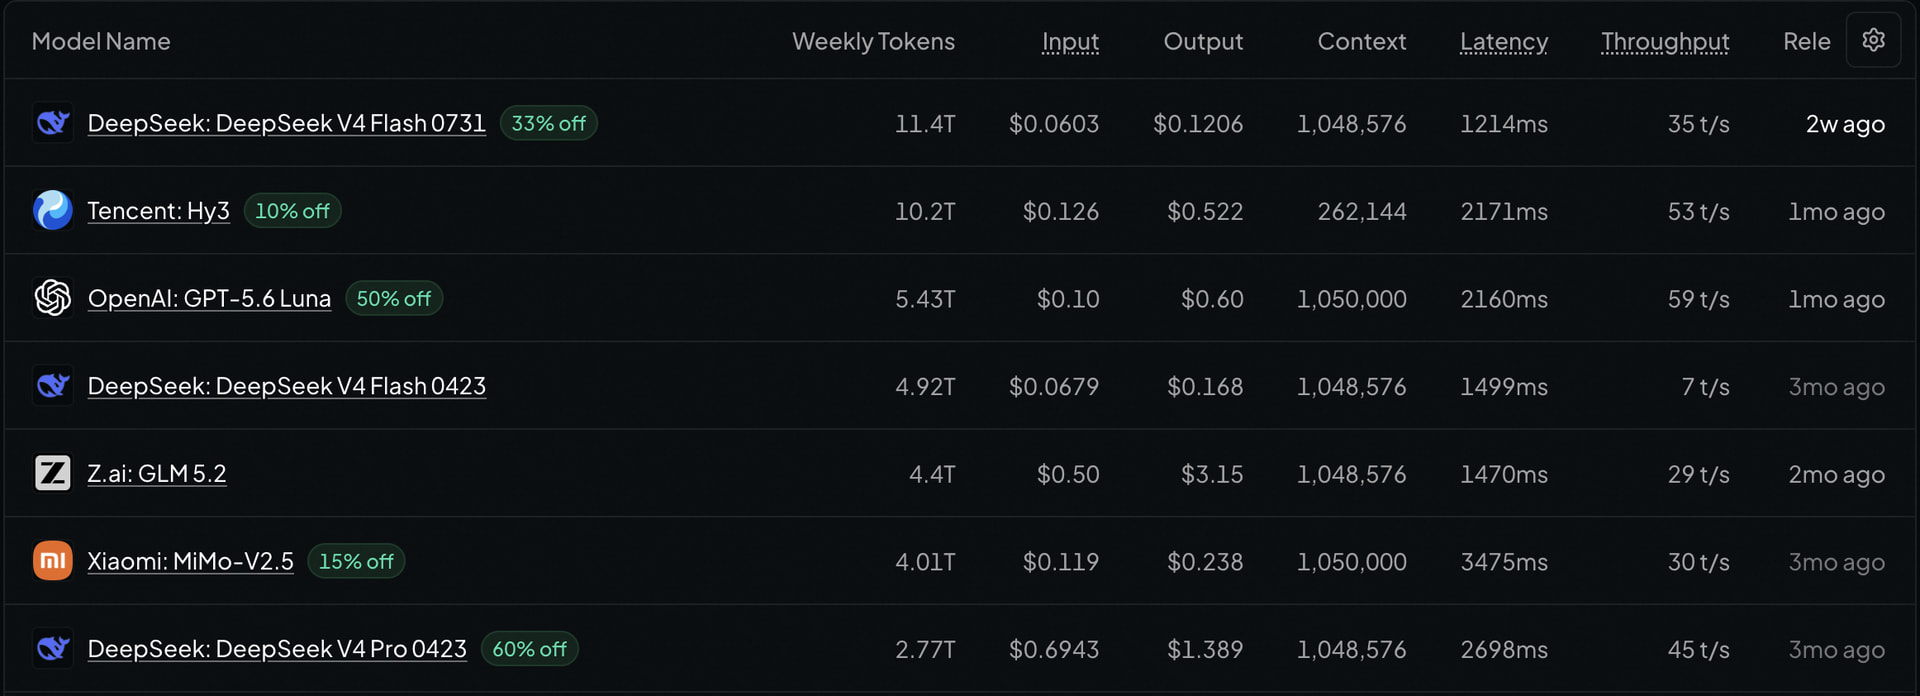Image resolution: width=1920 pixels, height=696 pixels.
Task: Click the Z.ai logo icon
Action: 53,473
